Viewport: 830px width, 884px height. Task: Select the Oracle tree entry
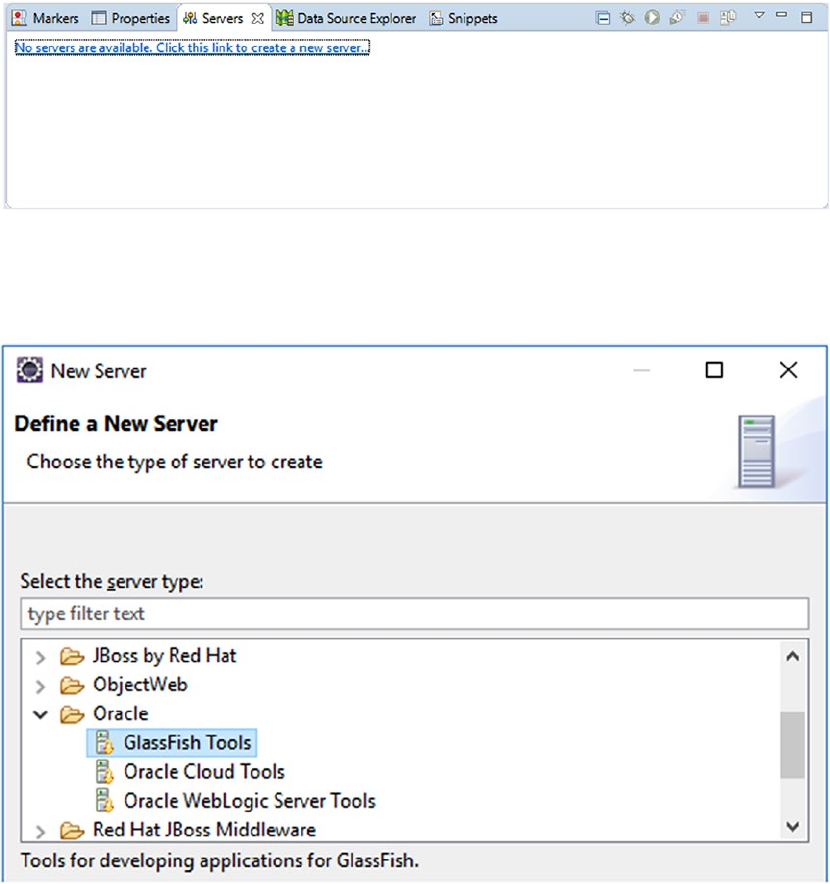[121, 714]
